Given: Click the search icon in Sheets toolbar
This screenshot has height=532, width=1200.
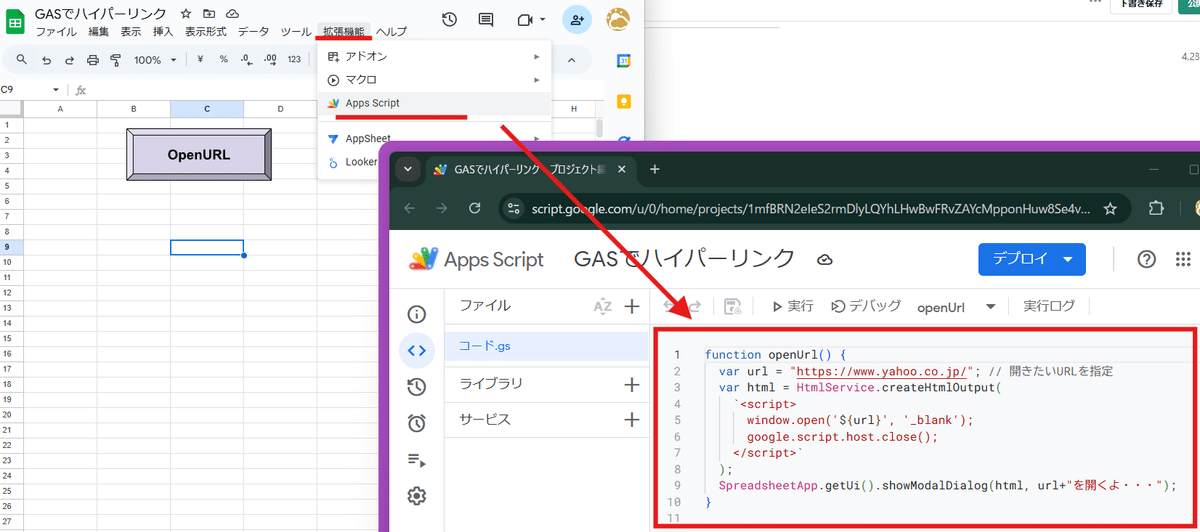Looking at the screenshot, I should pyautogui.click(x=21, y=60).
